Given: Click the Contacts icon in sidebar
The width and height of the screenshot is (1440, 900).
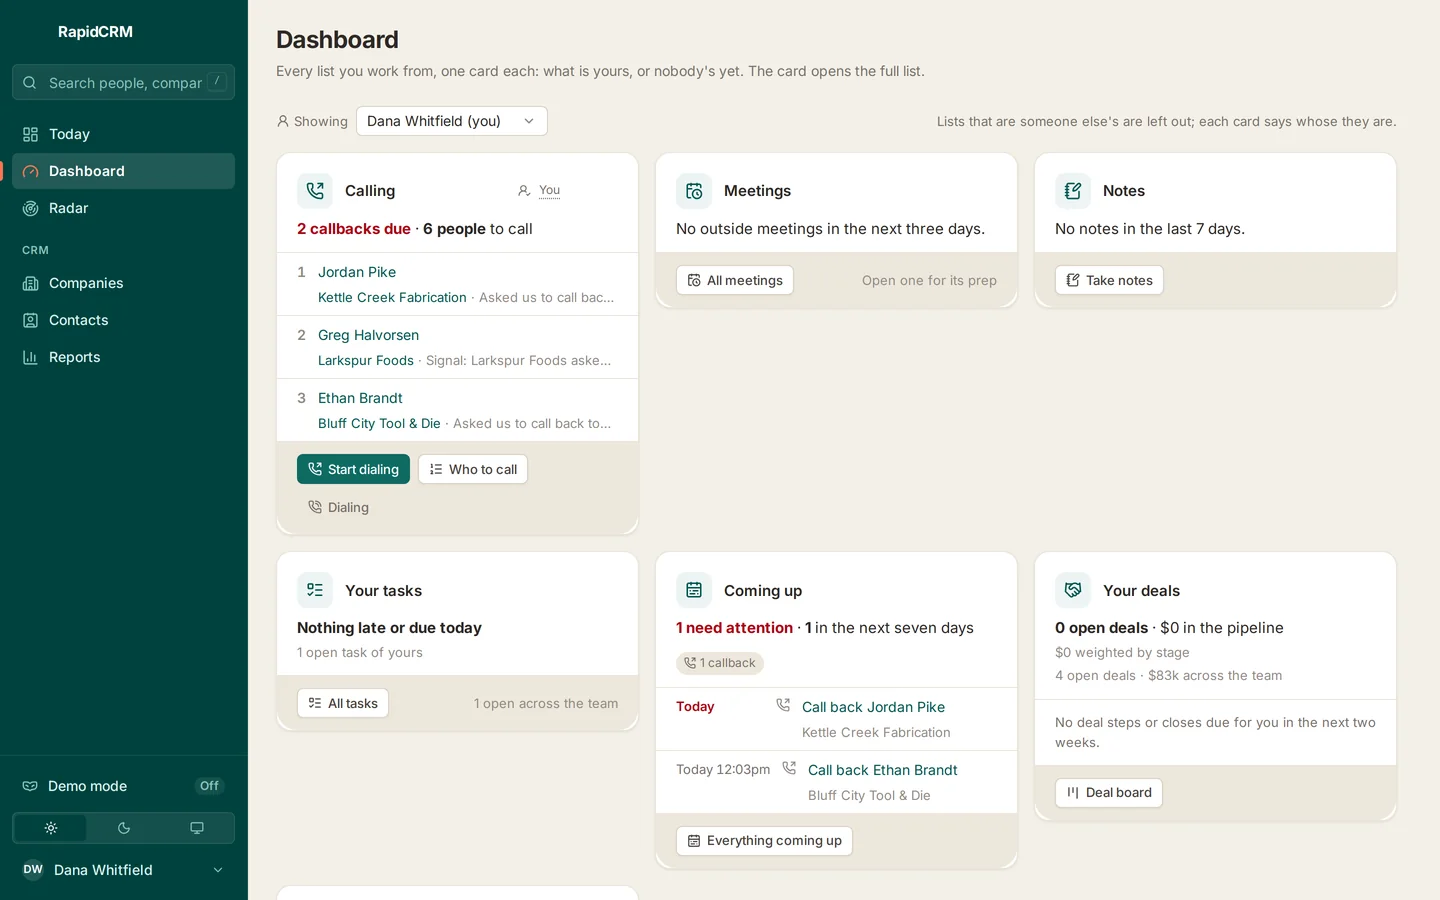Looking at the screenshot, I should point(30,320).
